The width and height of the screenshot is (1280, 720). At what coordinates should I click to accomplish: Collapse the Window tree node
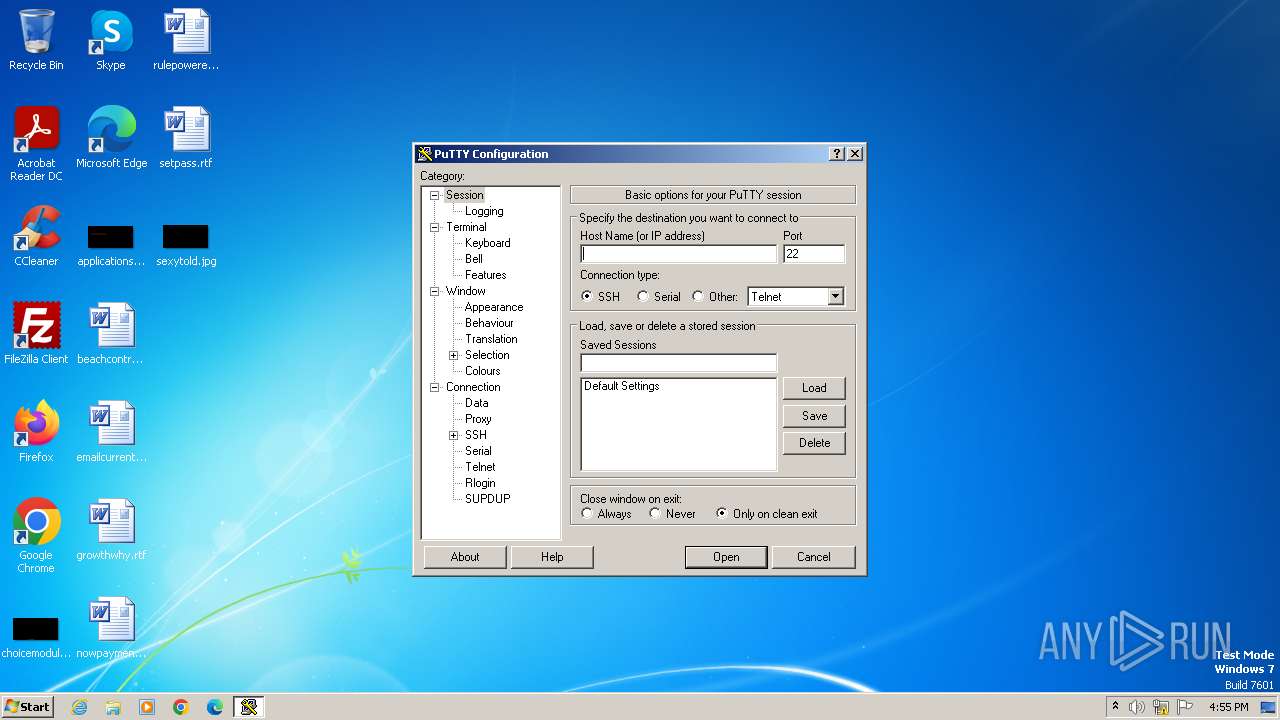click(x=435, y=291)
